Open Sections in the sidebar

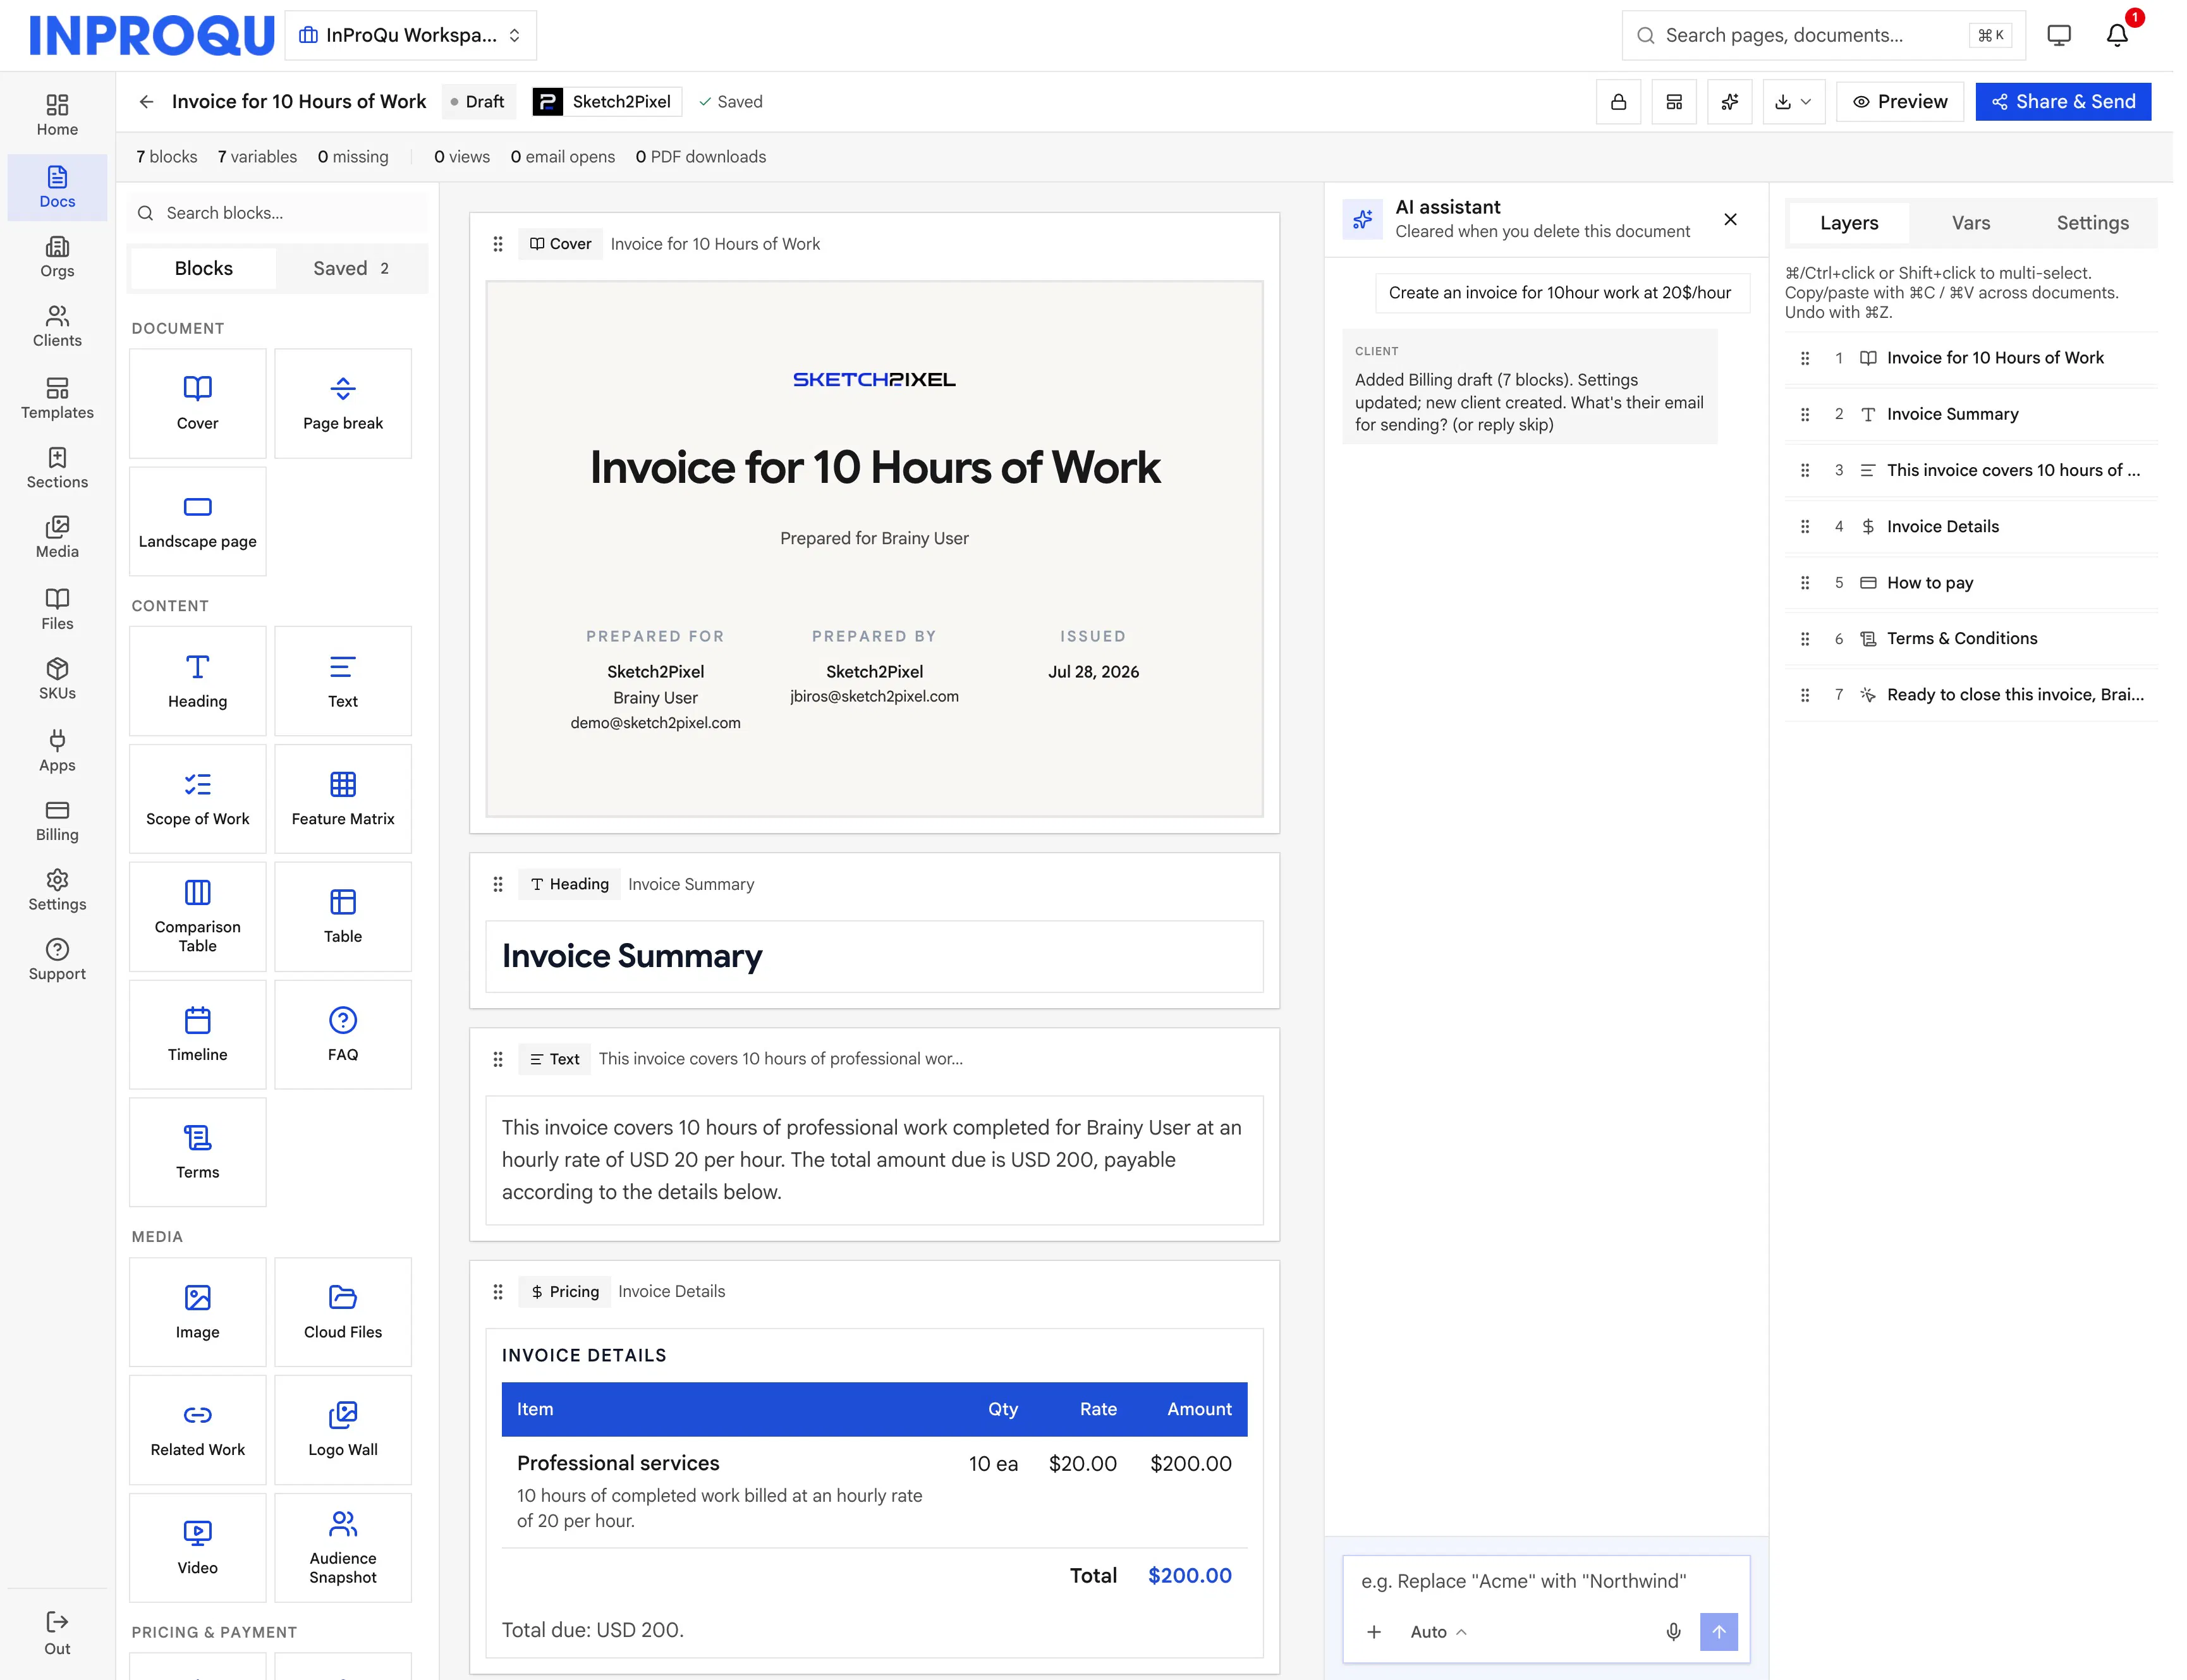click(57, 468)
